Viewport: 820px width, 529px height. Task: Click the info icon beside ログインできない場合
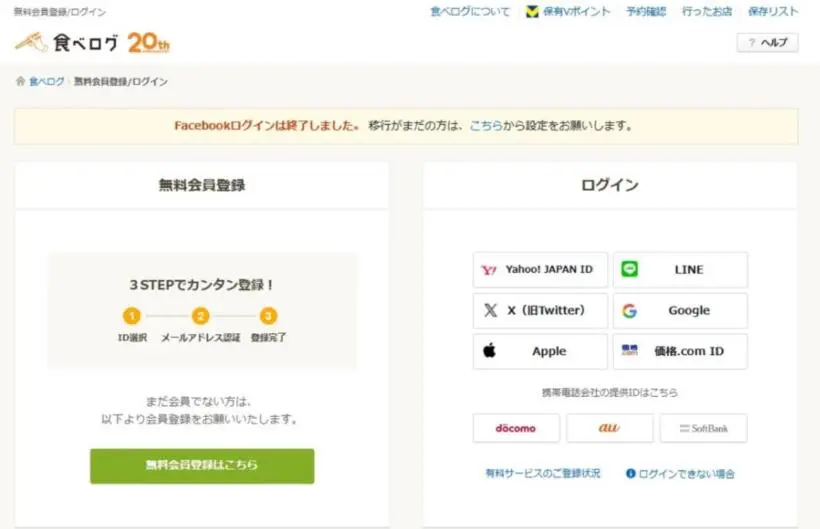pos(631,473)
